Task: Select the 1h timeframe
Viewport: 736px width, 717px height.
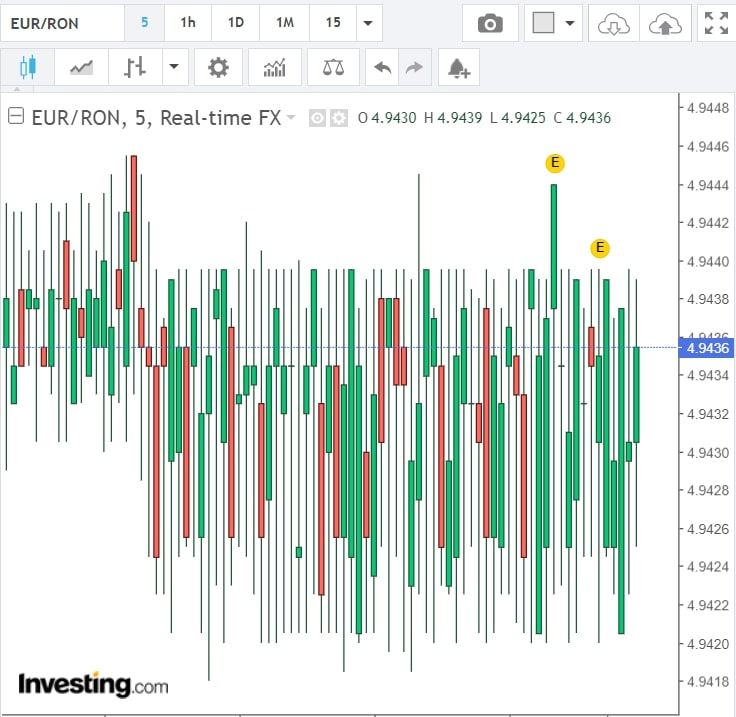Action: (x=188, y=23)
